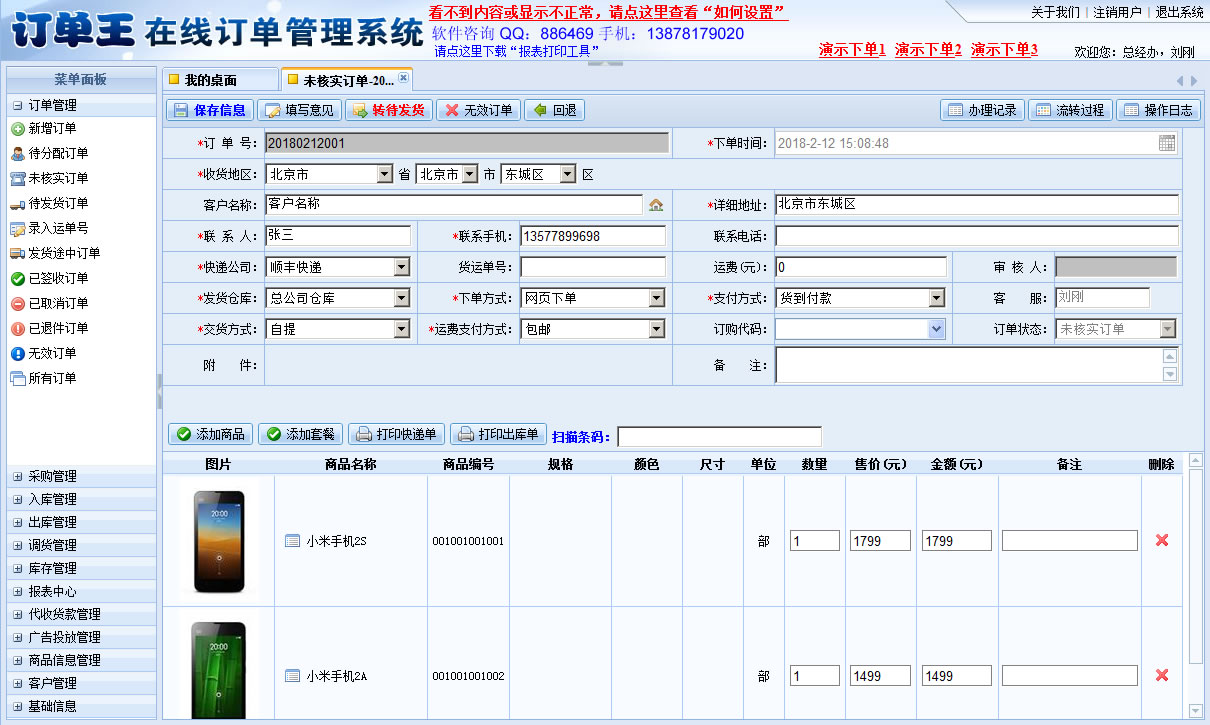Open the 快递公司 dropdown showing 顺丰快递

[x=401, y=268]
